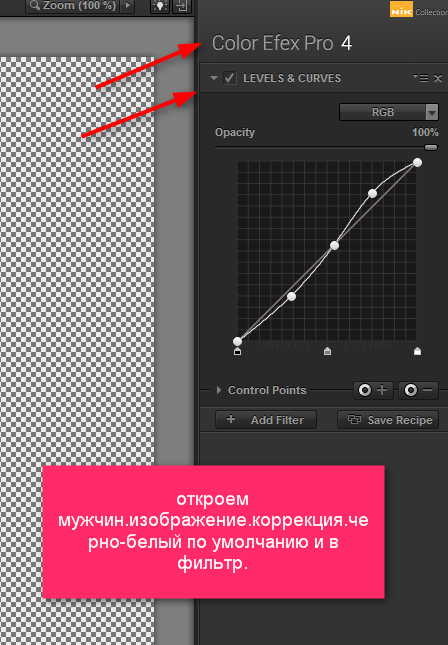The image size is (448, 645).
Task: Remove the Levels & Curves filter with X
Action: pos(438,78)
